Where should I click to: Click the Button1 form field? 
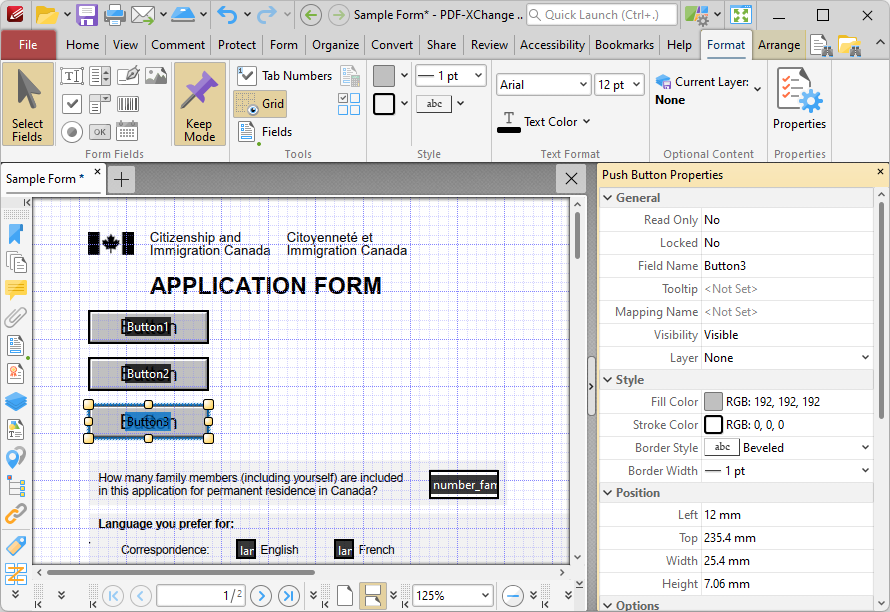[x=148, y=327]
